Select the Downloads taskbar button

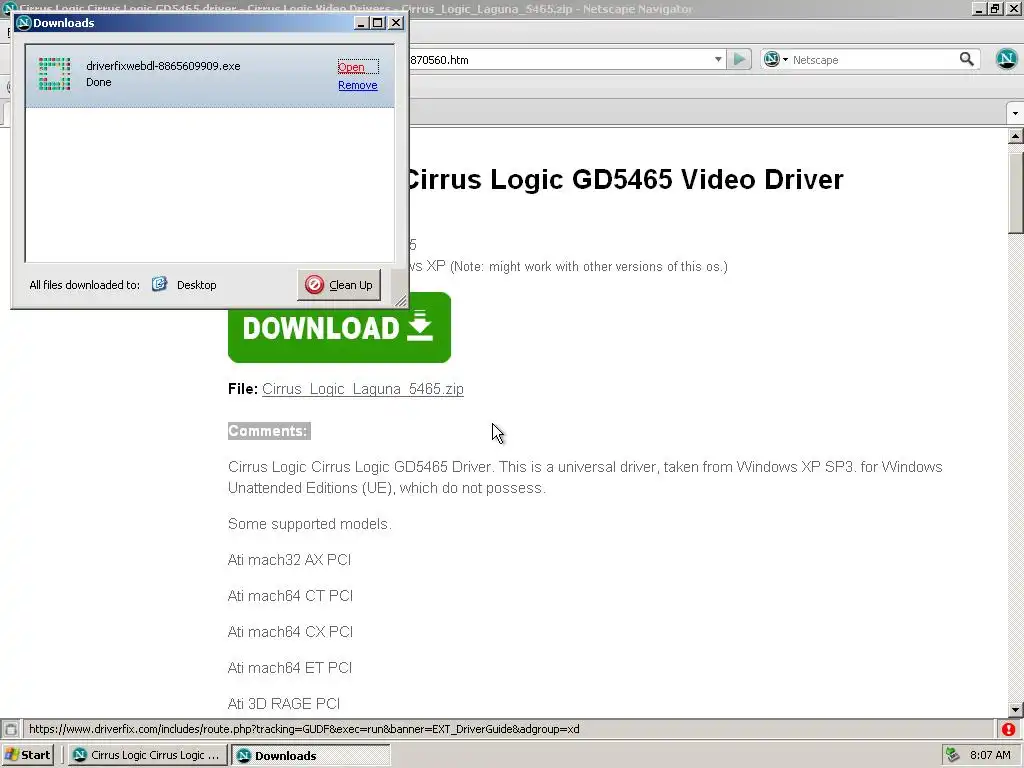(x=311, y=755)
